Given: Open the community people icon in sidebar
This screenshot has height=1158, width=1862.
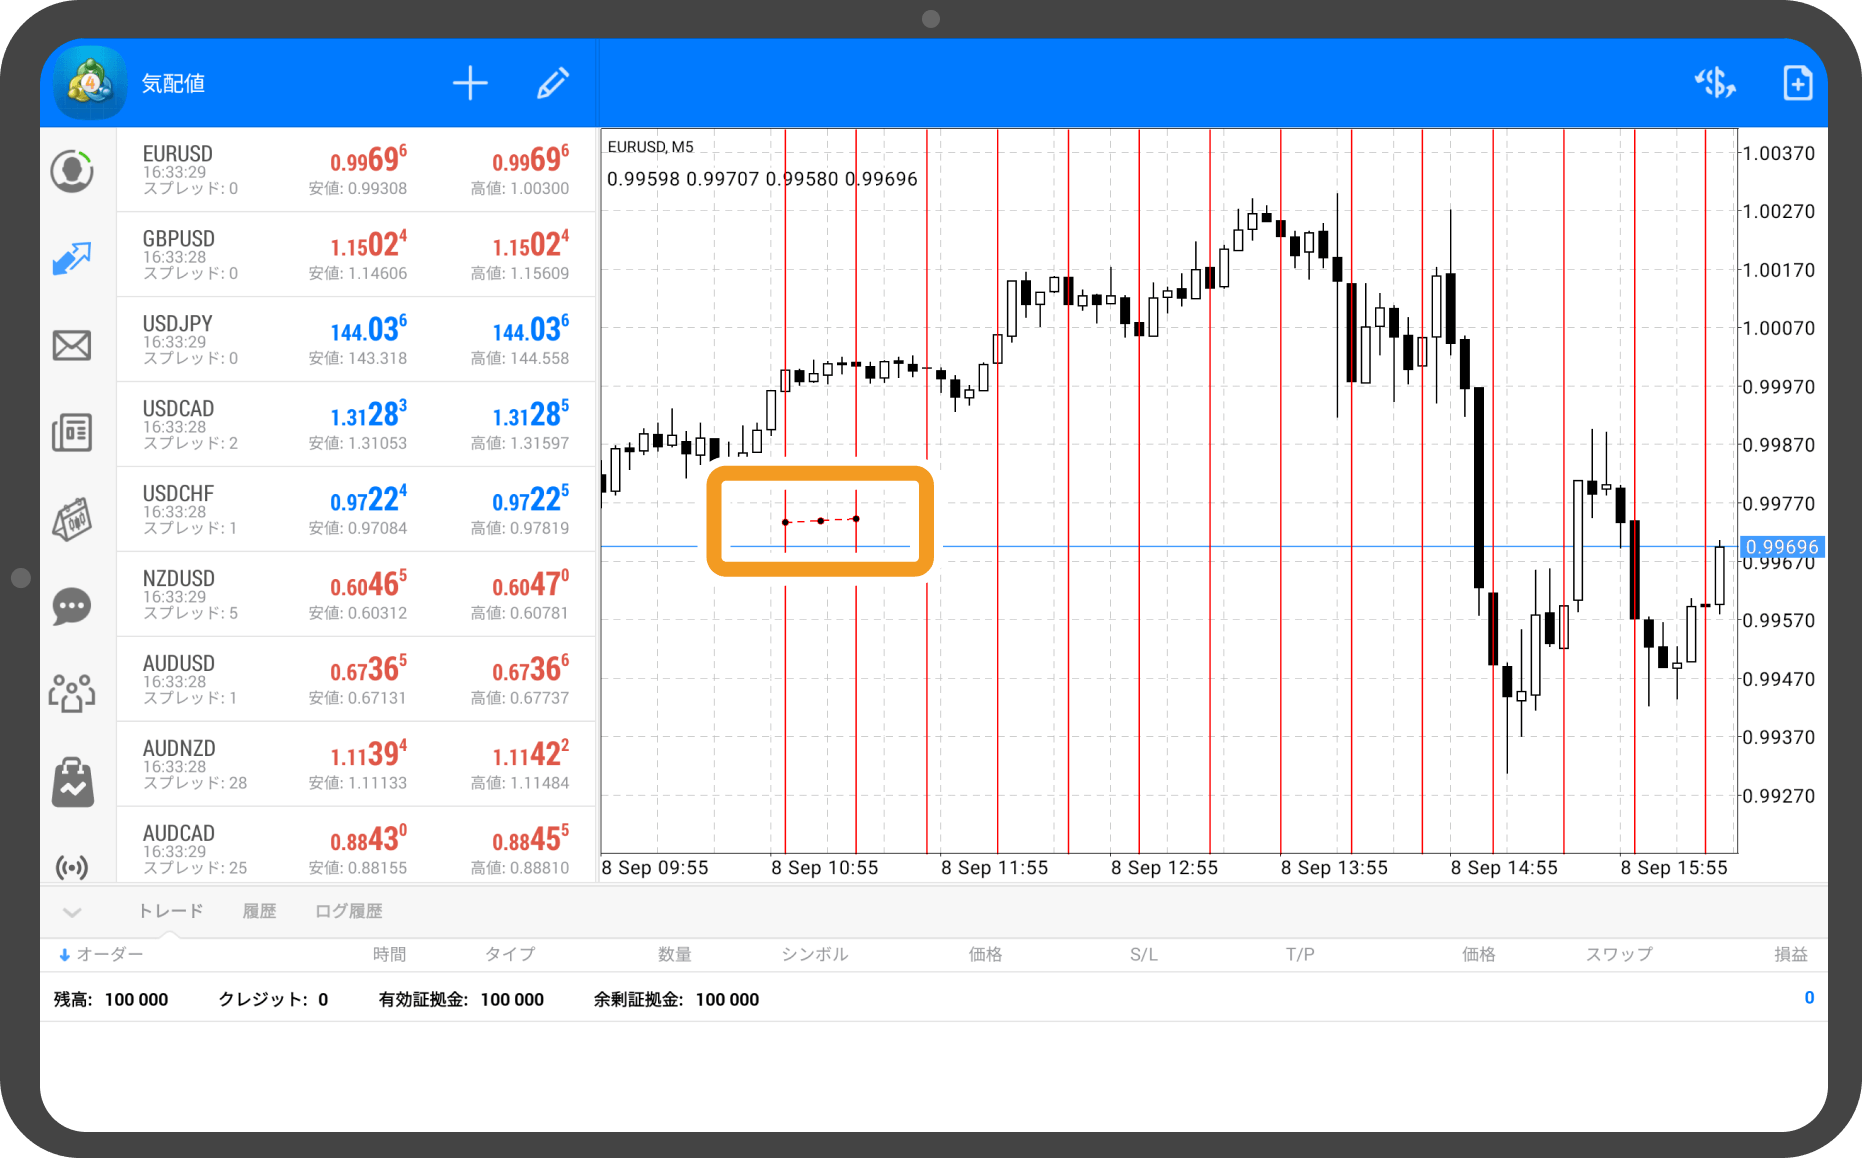Looking at the screenshot, I should coord(72,693).
